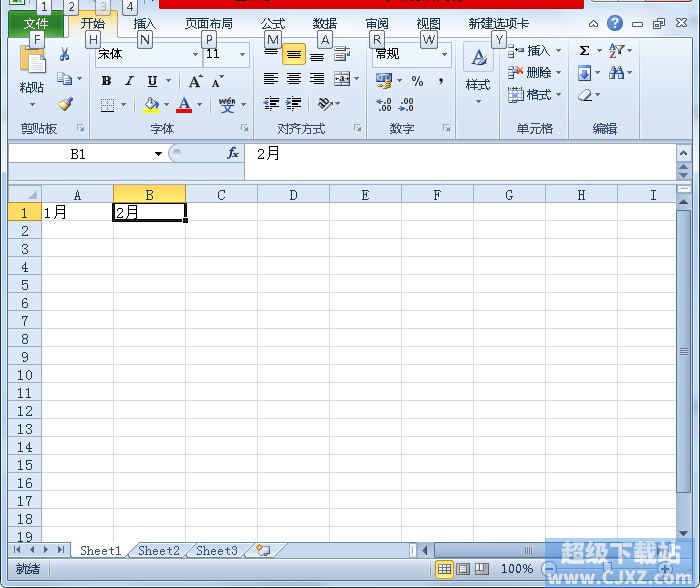Open the 文件 tab

(36, 24)
